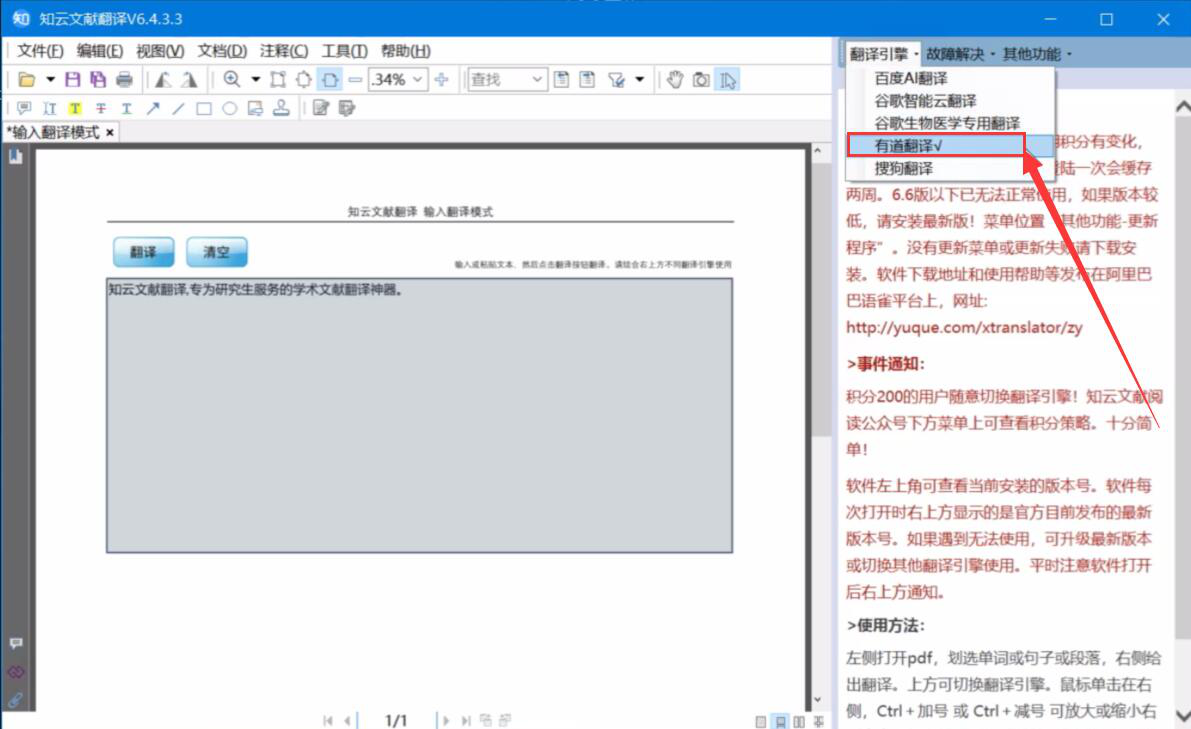Click the blue 清空 button

pos(216,252)
